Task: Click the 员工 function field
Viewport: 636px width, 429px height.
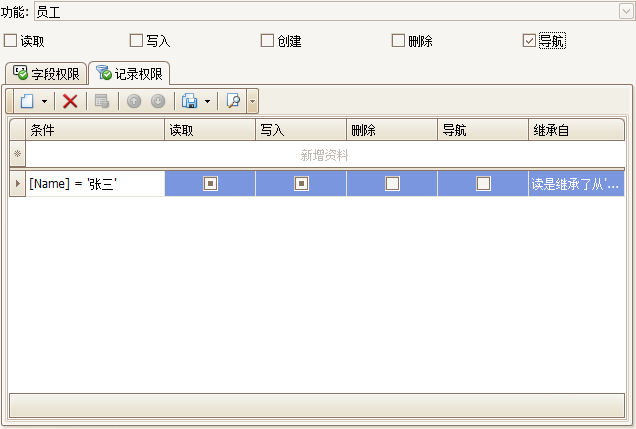Action: click(327, 11)
